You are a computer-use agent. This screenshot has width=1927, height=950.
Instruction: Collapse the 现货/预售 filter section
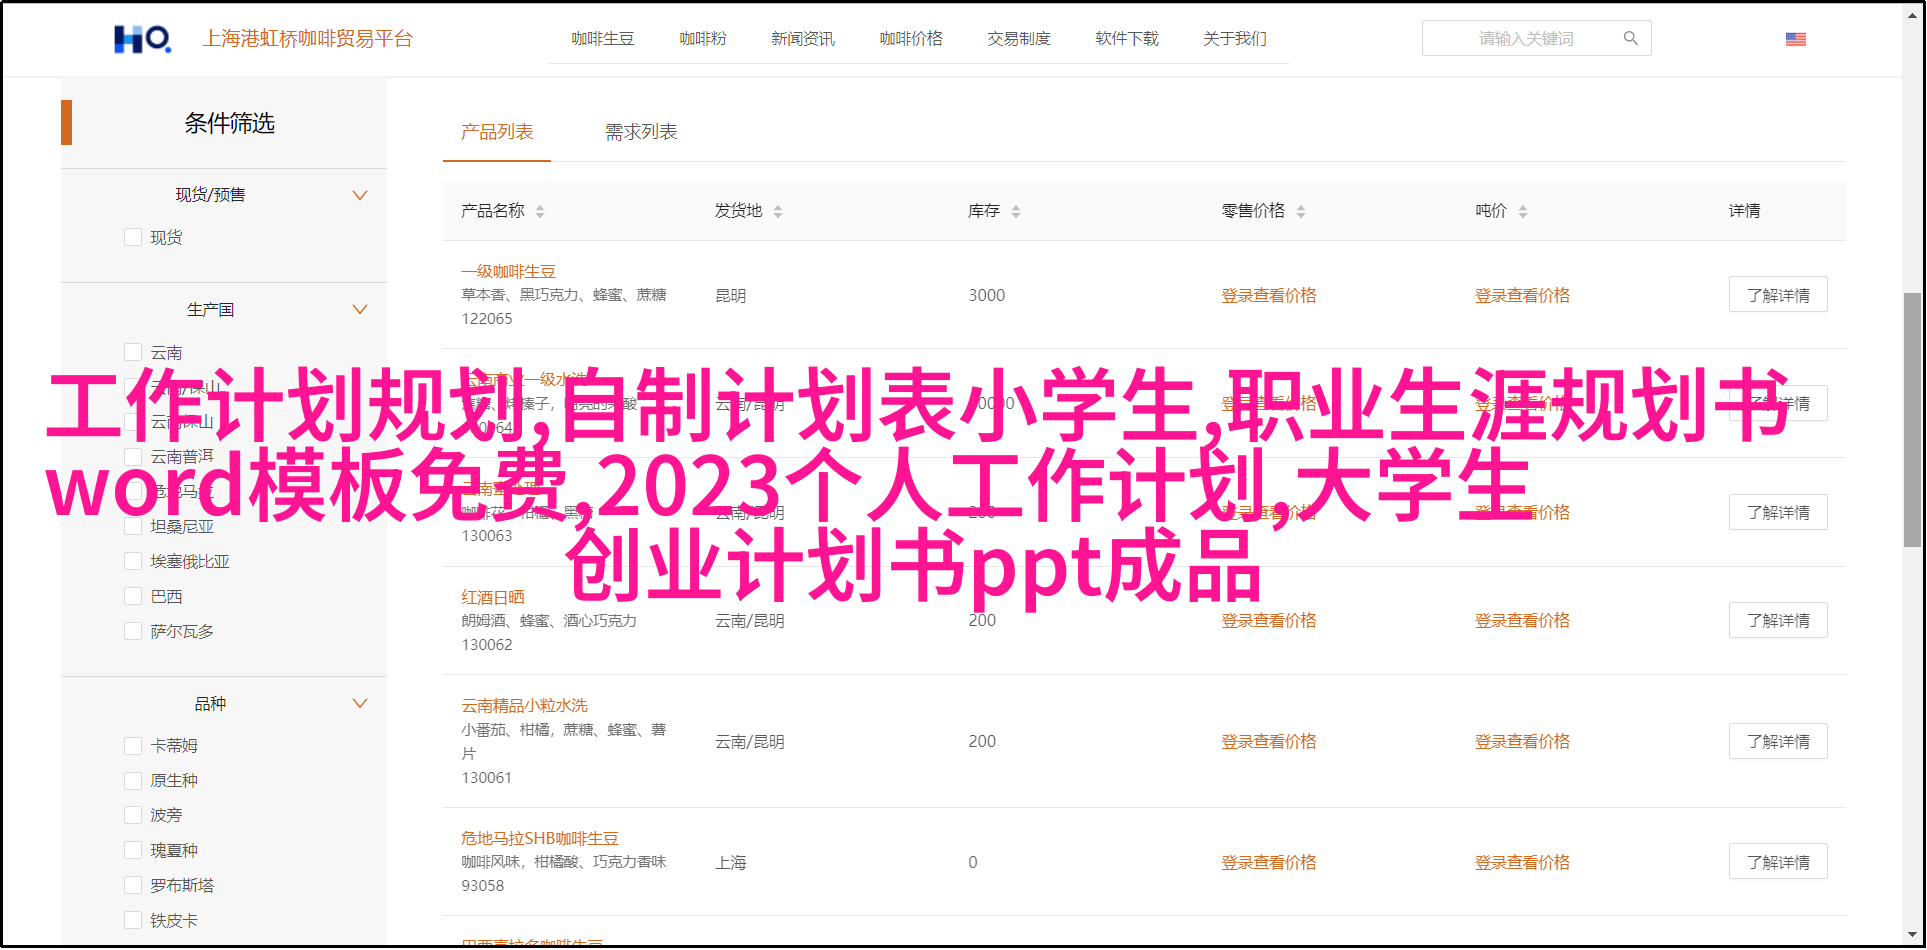tap(360, 195)
